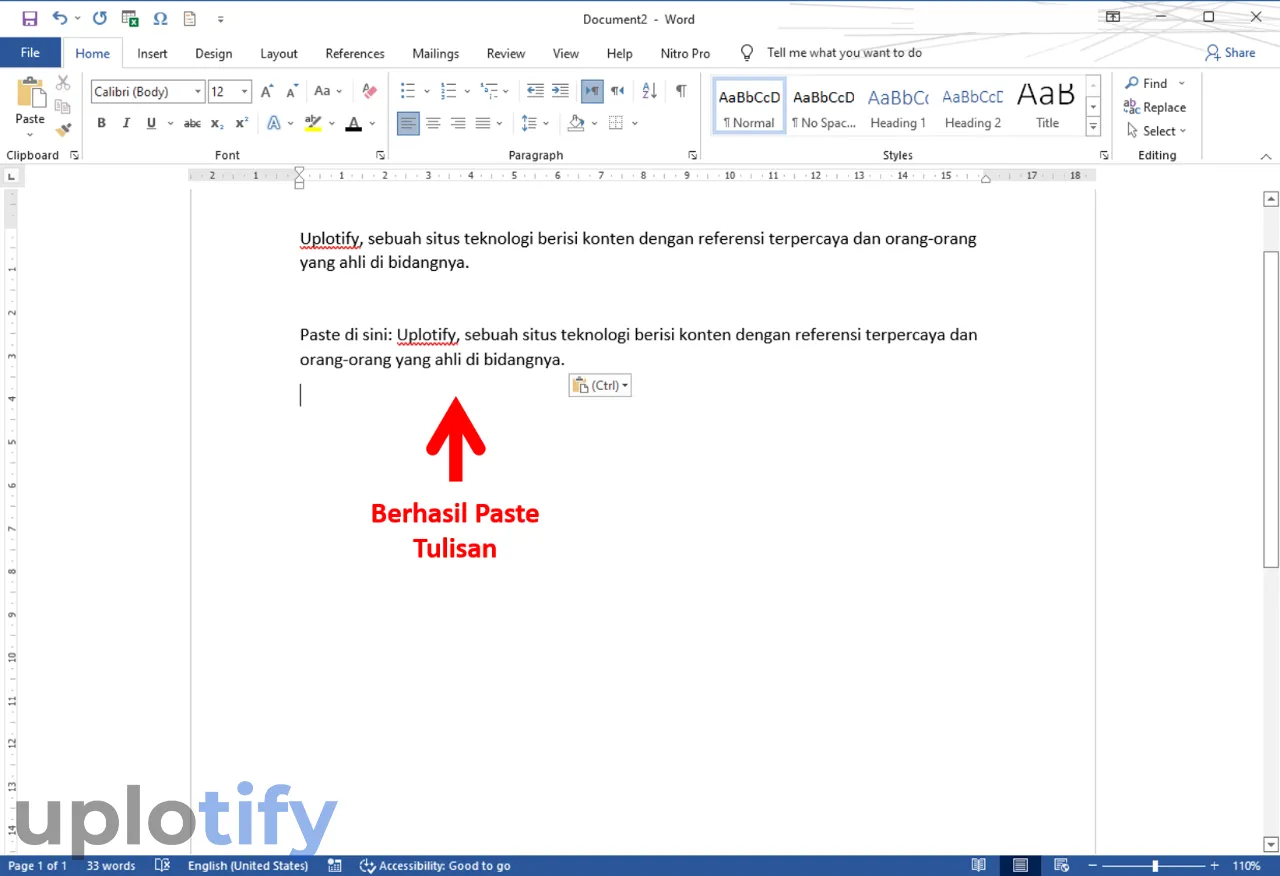Click Accessibility: Good to go status
The height and width of the screenshot is (876, 1280).
pyautogui.click(x=435, y=865)
